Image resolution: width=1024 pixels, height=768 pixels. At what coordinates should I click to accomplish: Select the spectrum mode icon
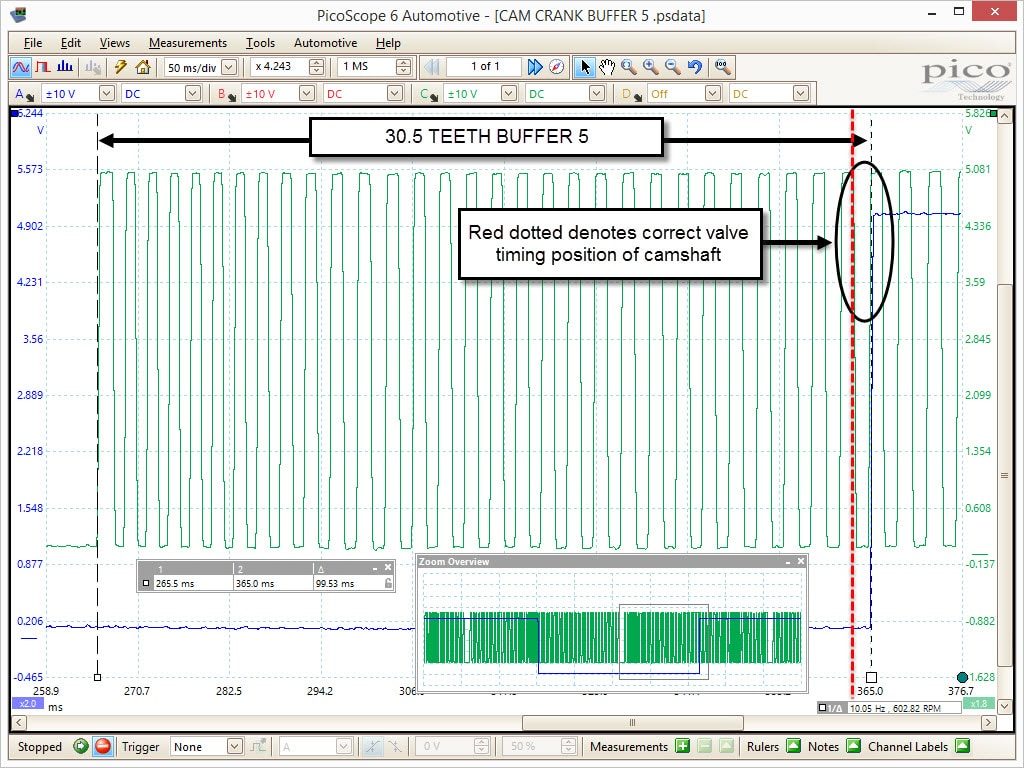coord(65,67)
